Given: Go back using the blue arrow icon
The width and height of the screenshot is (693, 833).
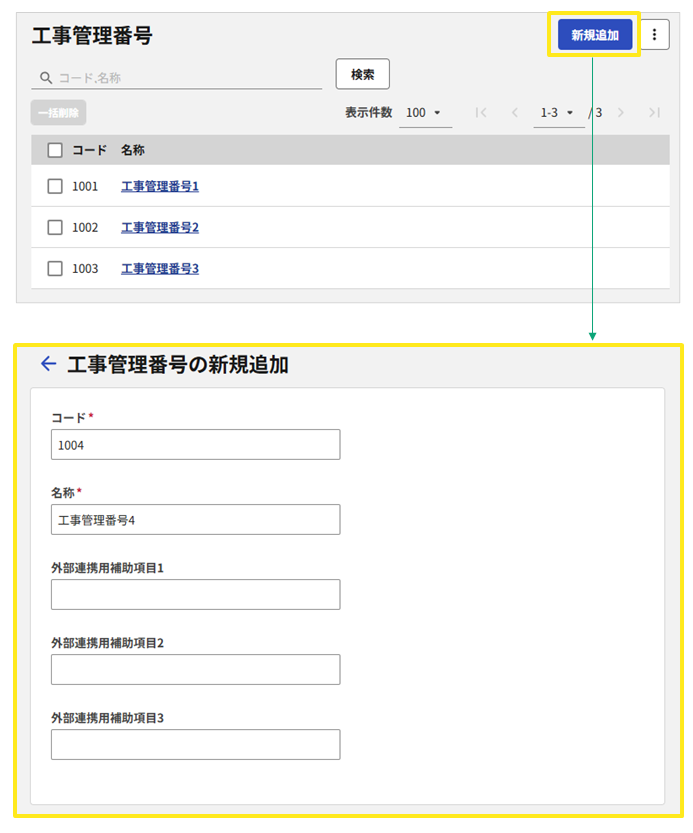Looking at the screenshot, I should point(48,363).
